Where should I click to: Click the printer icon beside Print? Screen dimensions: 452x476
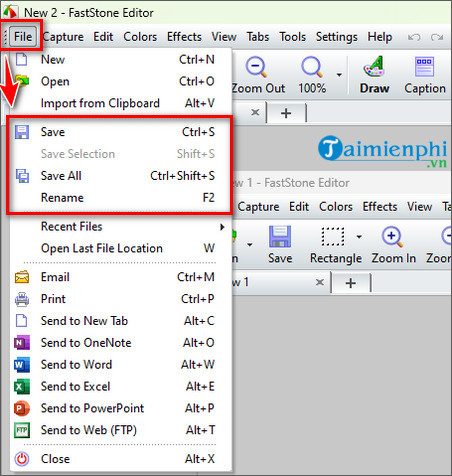click(22, 299)
